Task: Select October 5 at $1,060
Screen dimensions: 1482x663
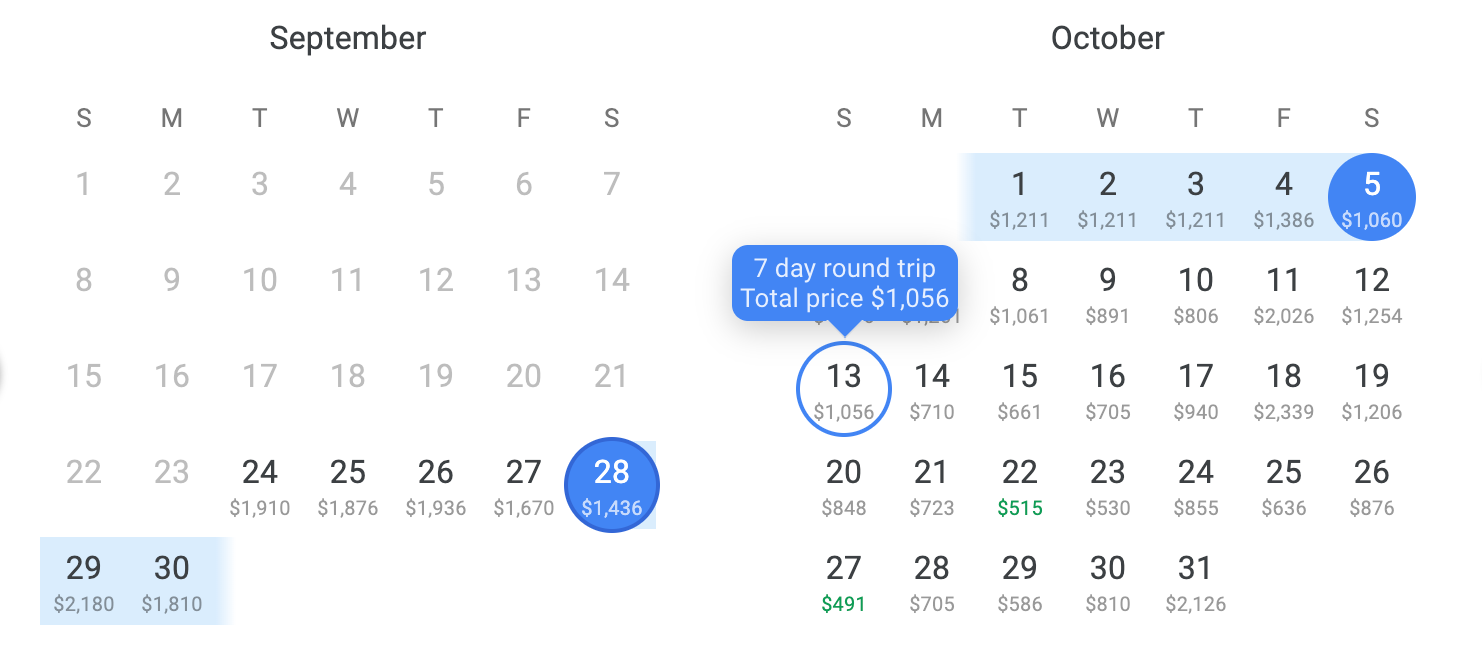Action: (x=1372, y=197)
